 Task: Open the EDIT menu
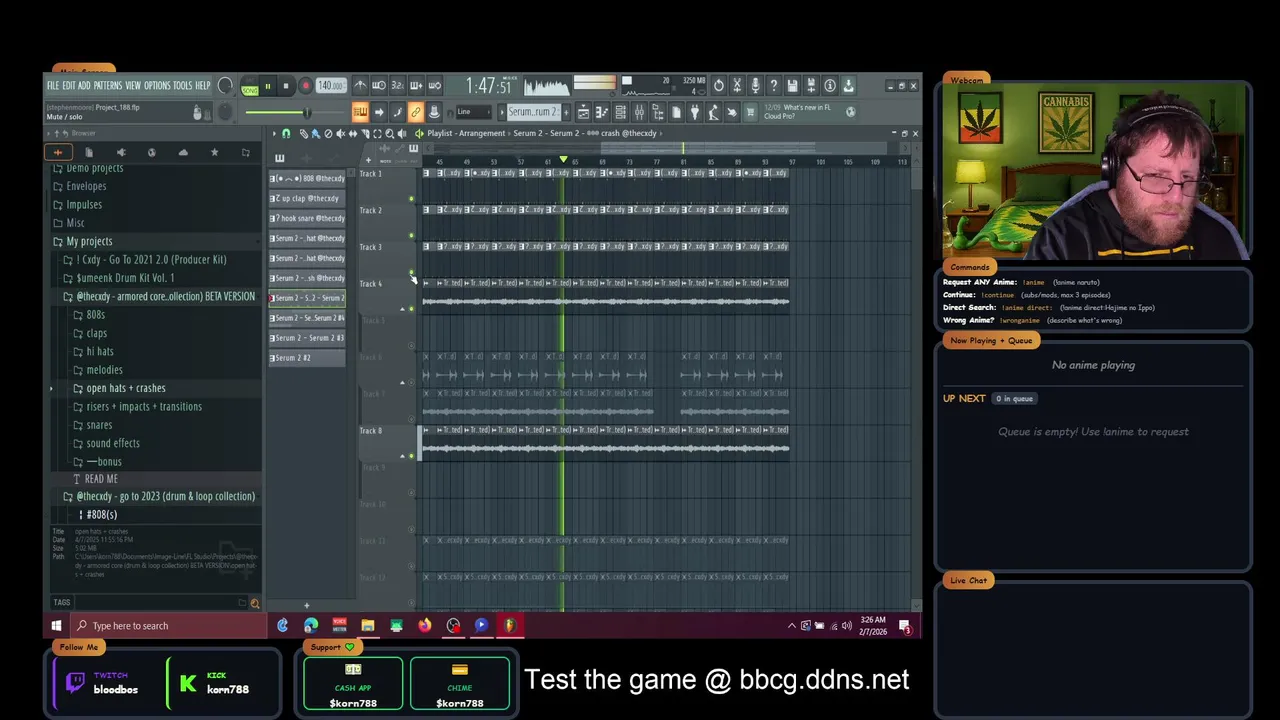point(69,86)
